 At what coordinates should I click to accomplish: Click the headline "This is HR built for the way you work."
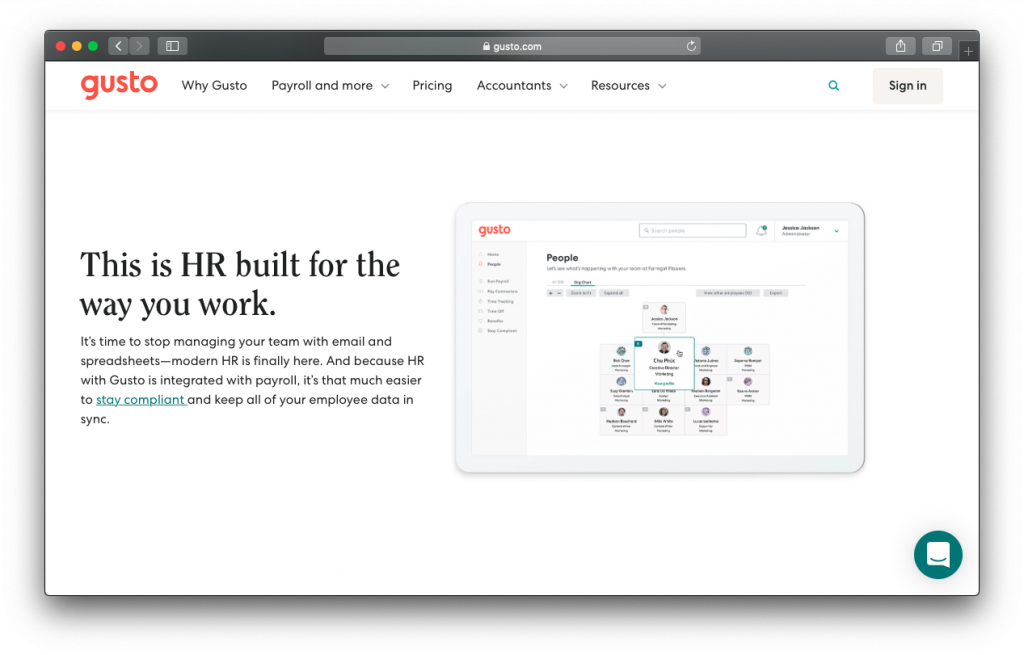[240, 284]
